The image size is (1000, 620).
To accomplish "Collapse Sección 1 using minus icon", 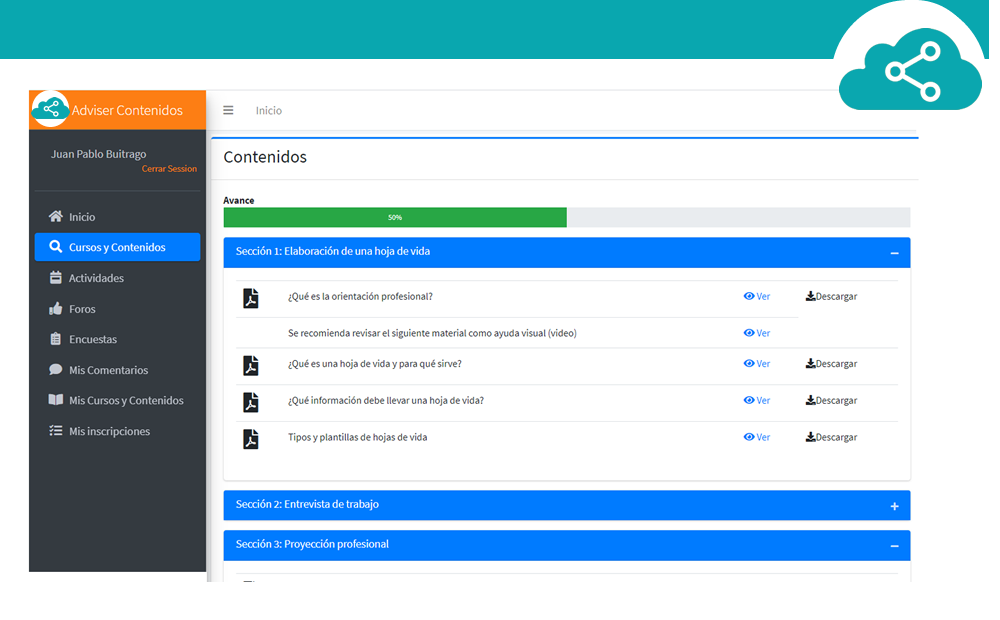I will tap(894, 253).
